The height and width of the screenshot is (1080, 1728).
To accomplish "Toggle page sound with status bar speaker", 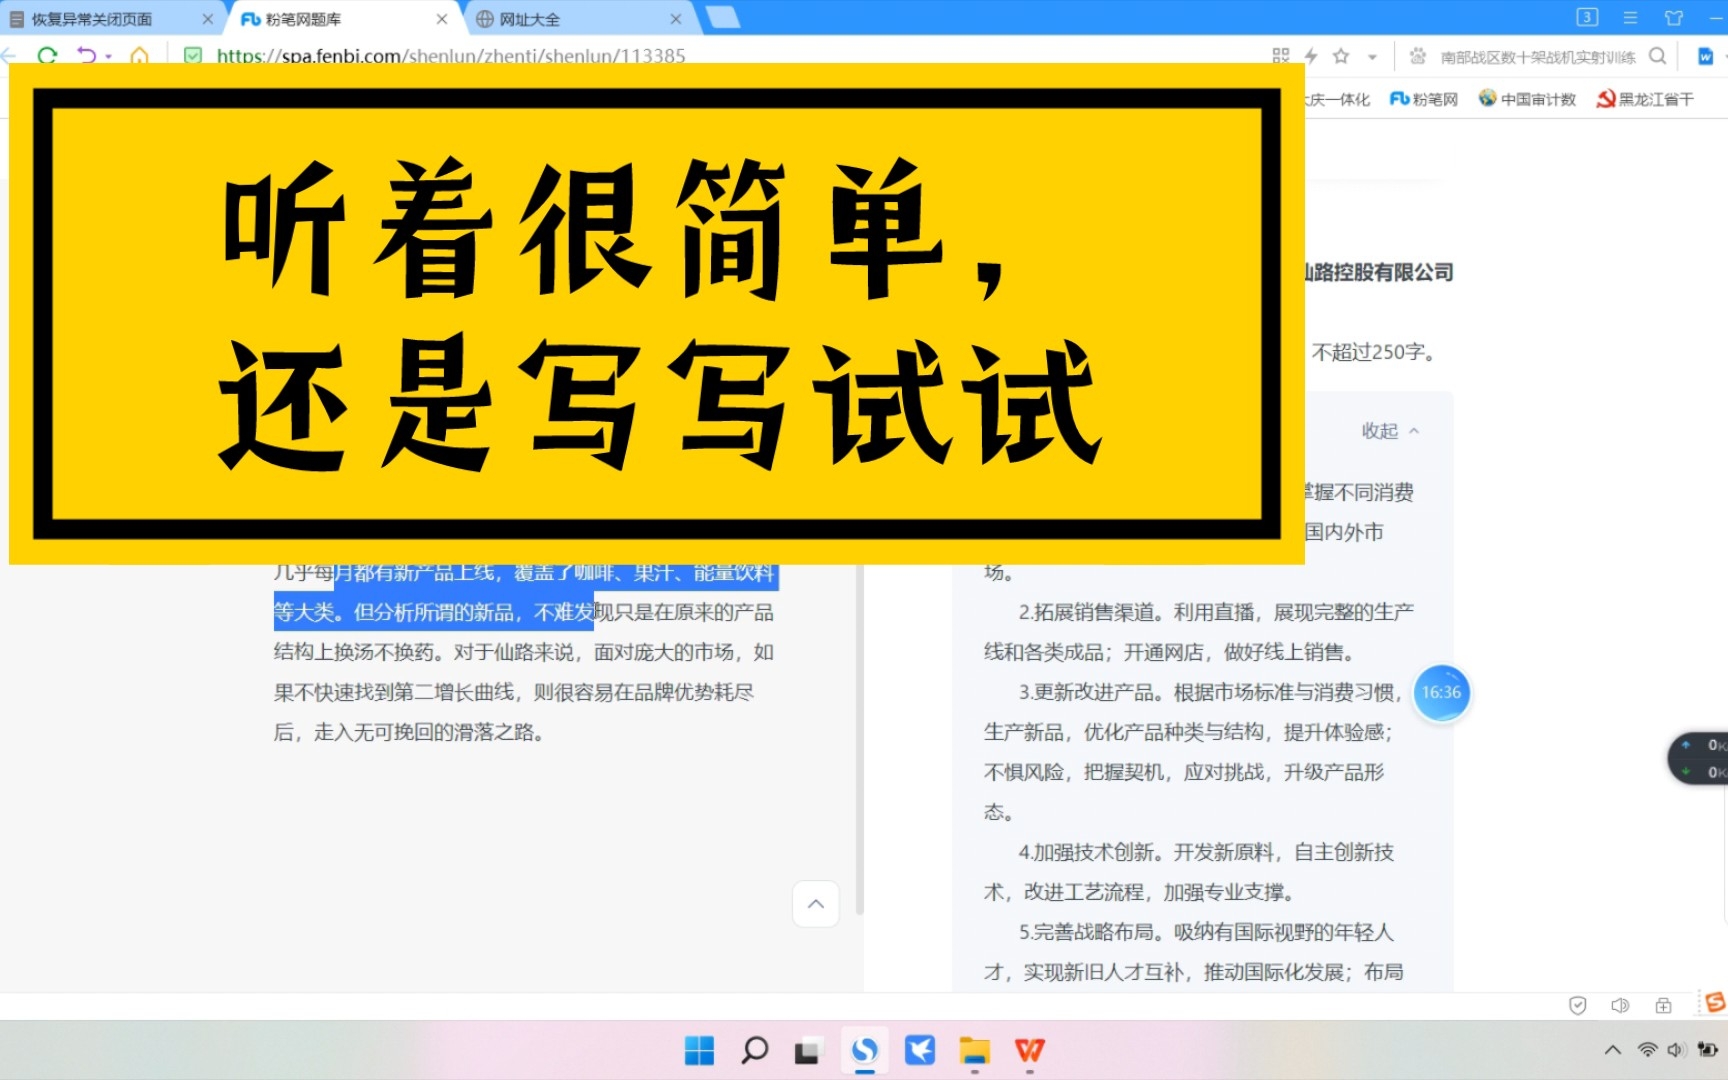I will [x=1620, y=1006].
